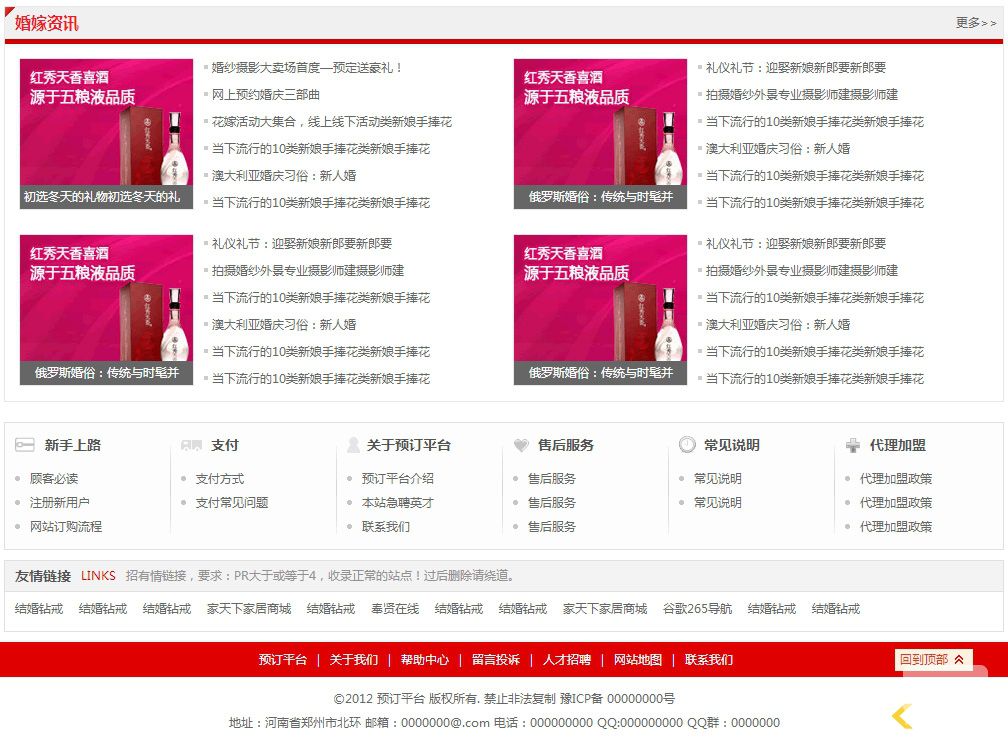Click the heart icon next to 售后服务 heading

tap(521, 445)
